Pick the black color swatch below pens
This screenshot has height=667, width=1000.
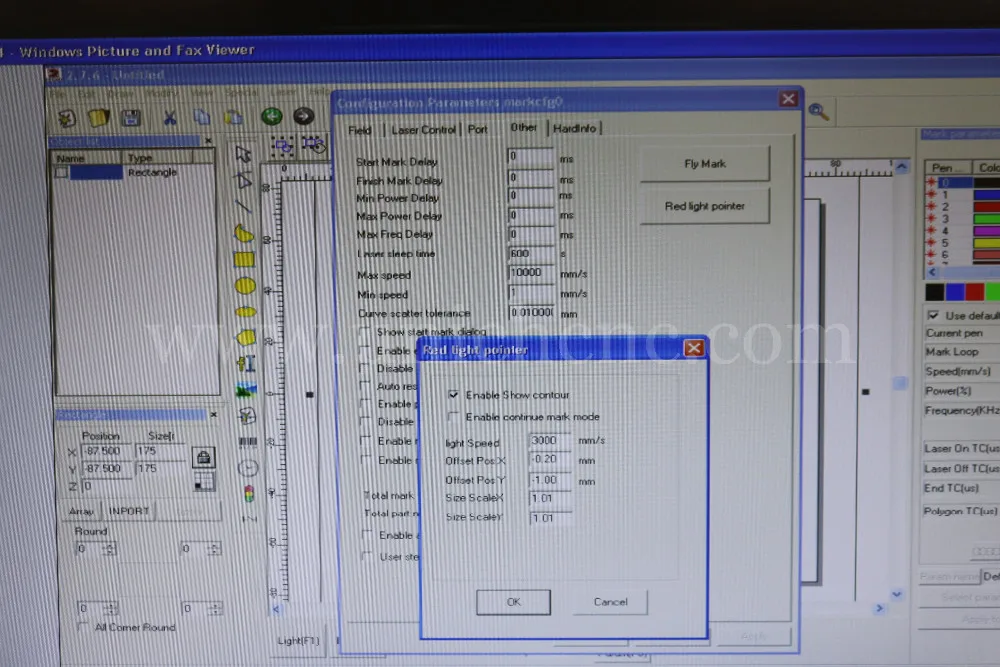point(934,292)
